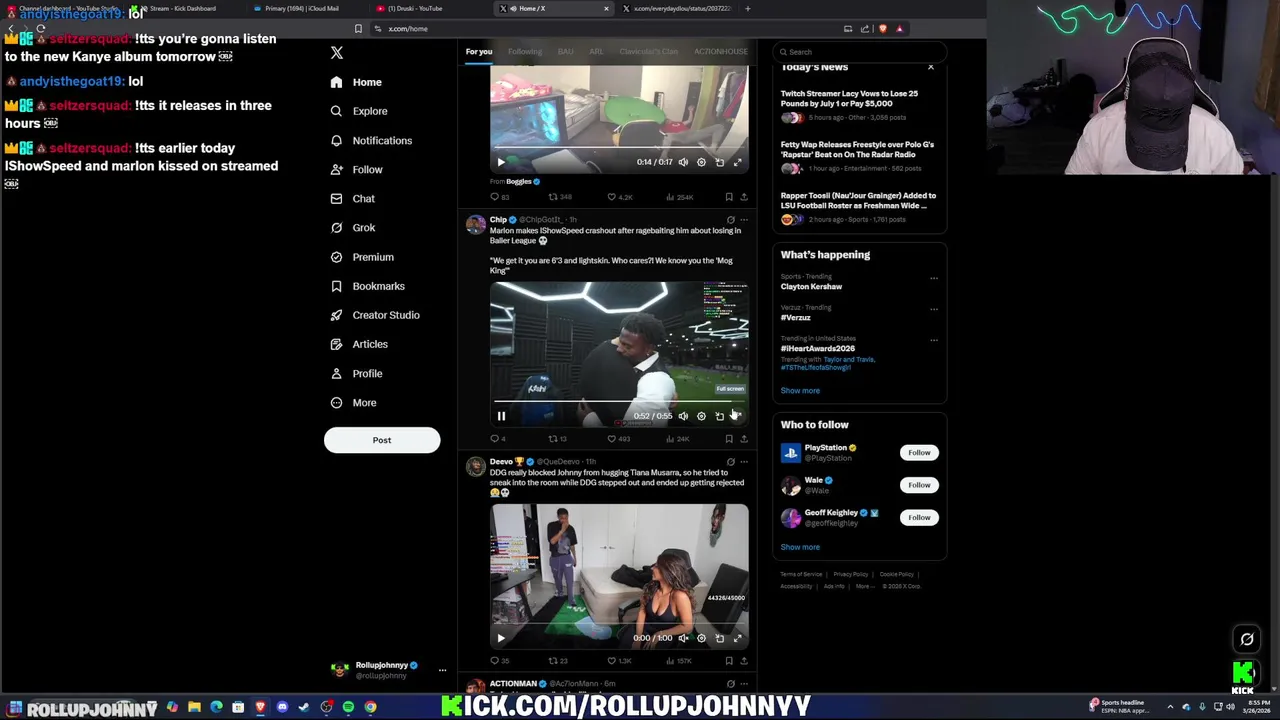The image size is (1280, 720).
Task: Open Profile from the sidebar
Action: point(356,373)
